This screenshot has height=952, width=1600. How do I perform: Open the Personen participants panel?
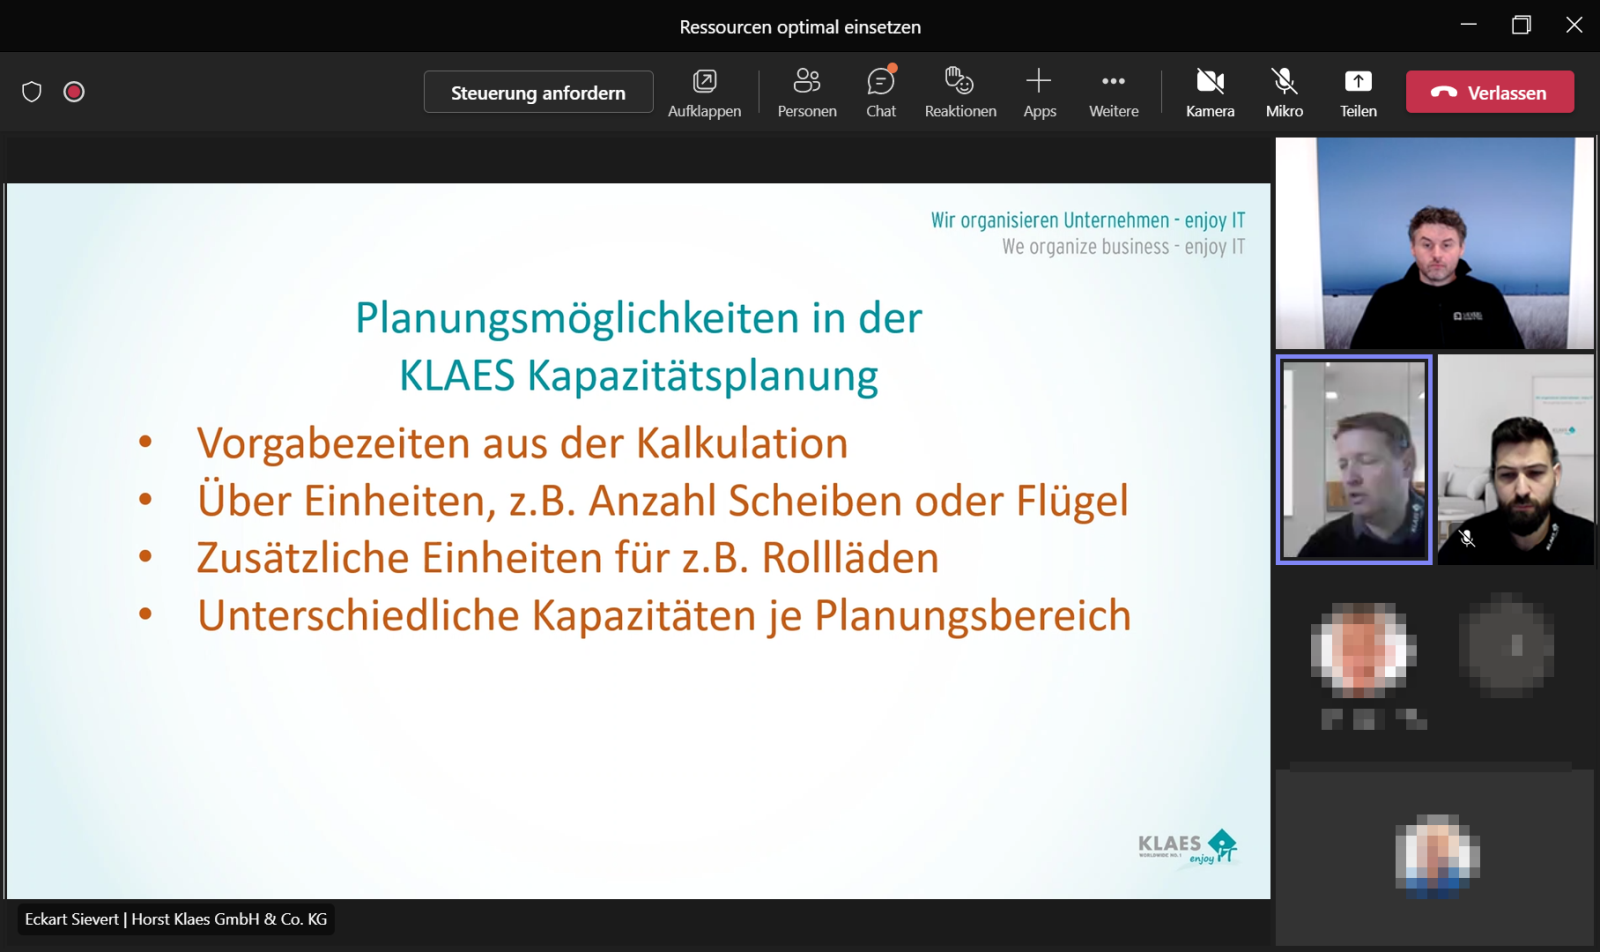tap(807, 93)
